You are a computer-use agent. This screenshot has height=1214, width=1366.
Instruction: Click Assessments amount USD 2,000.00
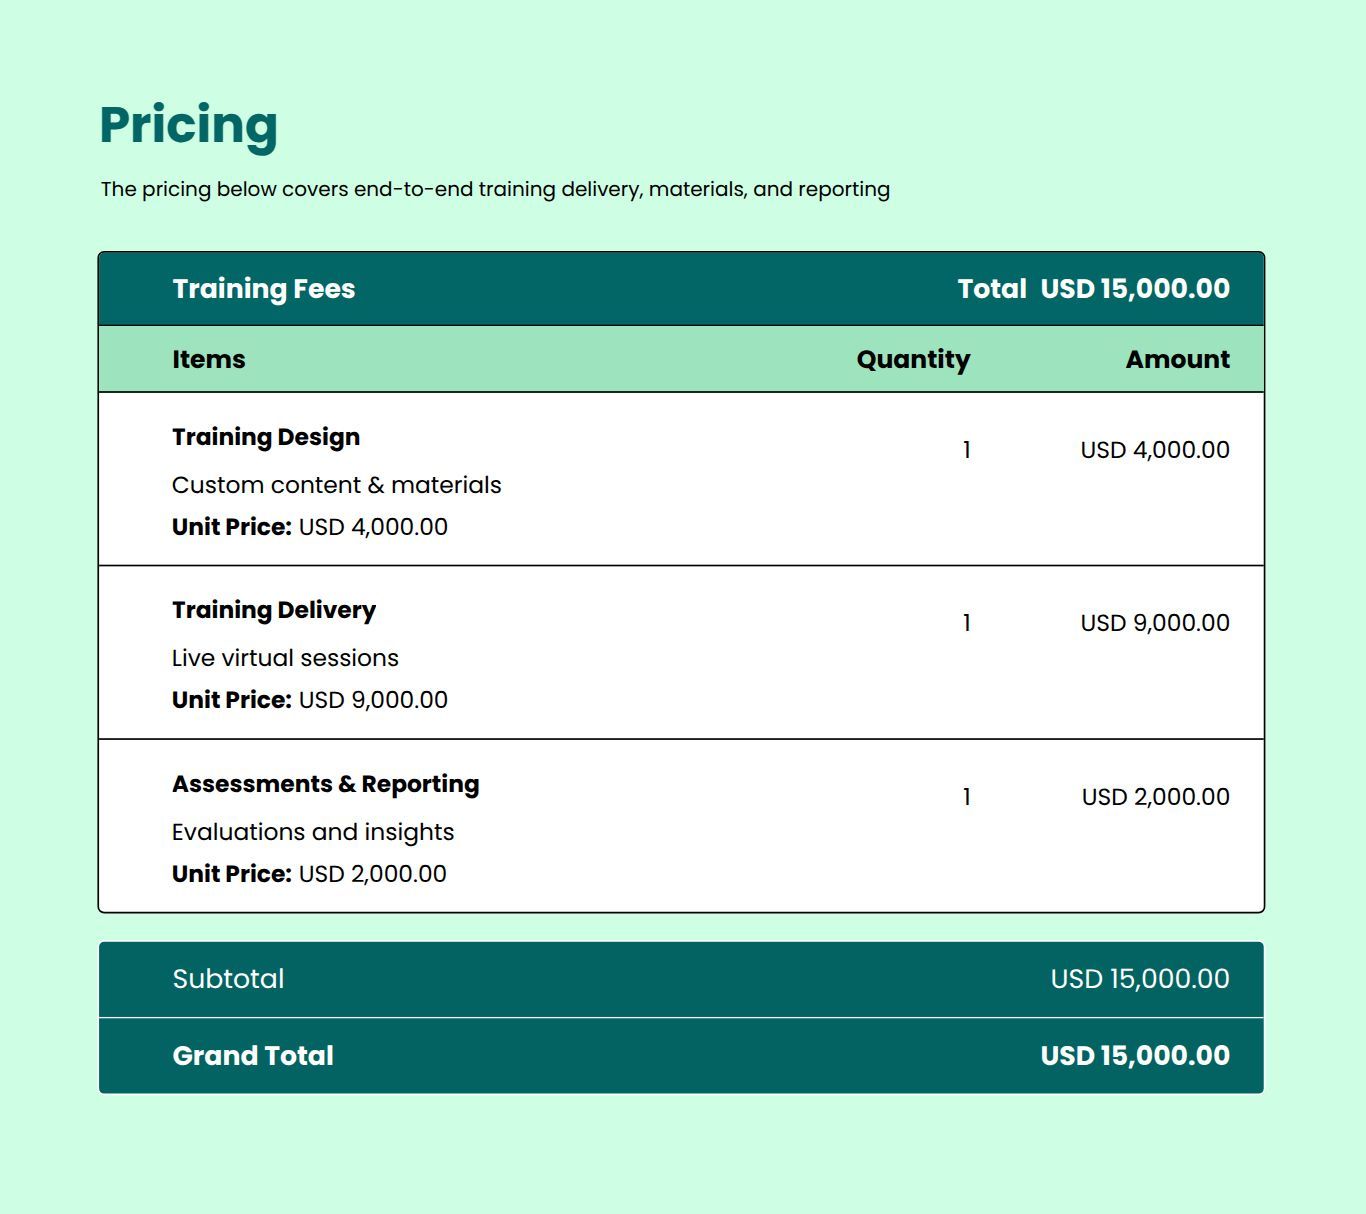click(1155, 797)
